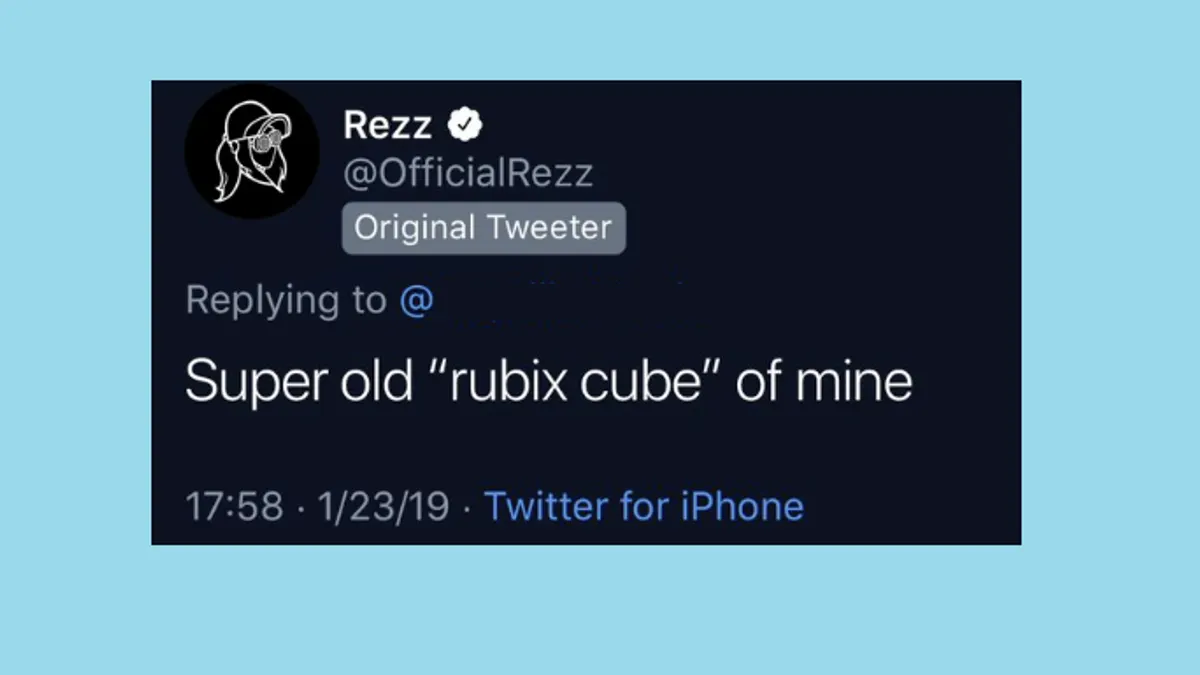Screen dimensions: 1200x675
Task: Open the Twitter for iPhone source link
Action: tap(644, 506)
